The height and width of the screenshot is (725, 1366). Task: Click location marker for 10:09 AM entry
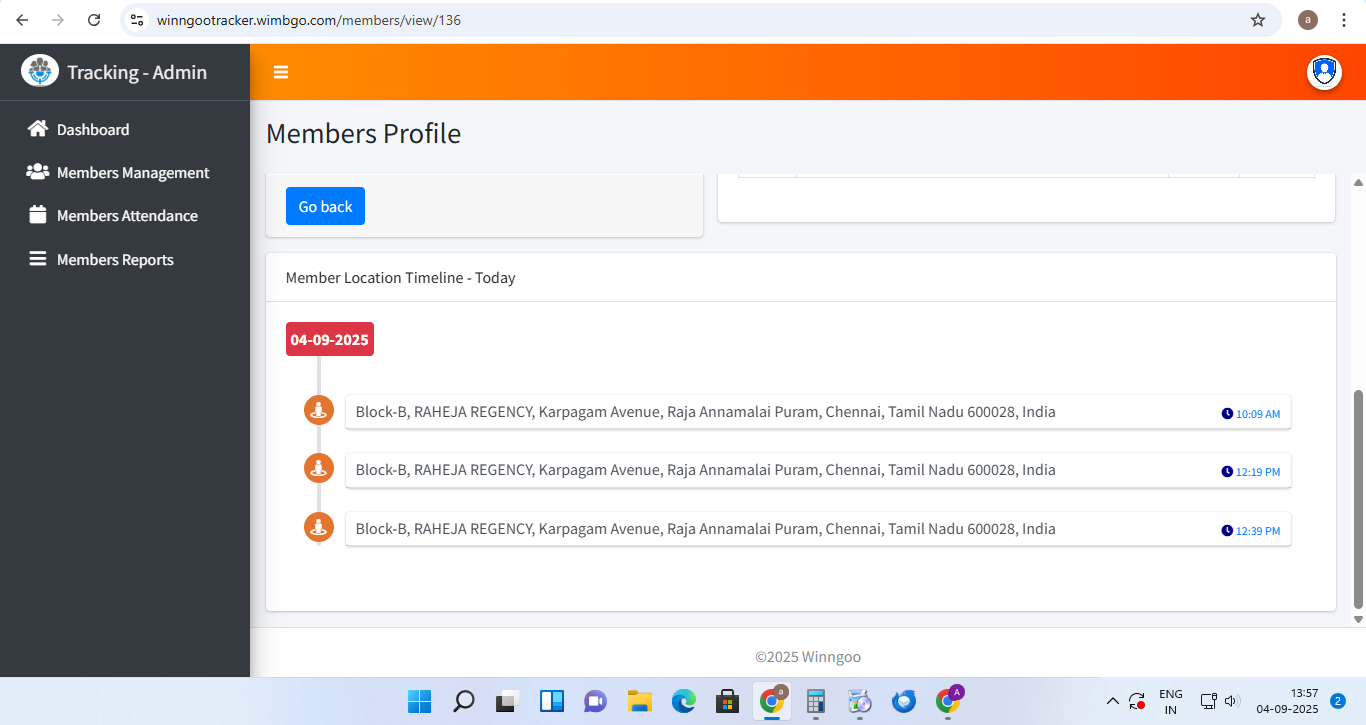pos(319,410)
